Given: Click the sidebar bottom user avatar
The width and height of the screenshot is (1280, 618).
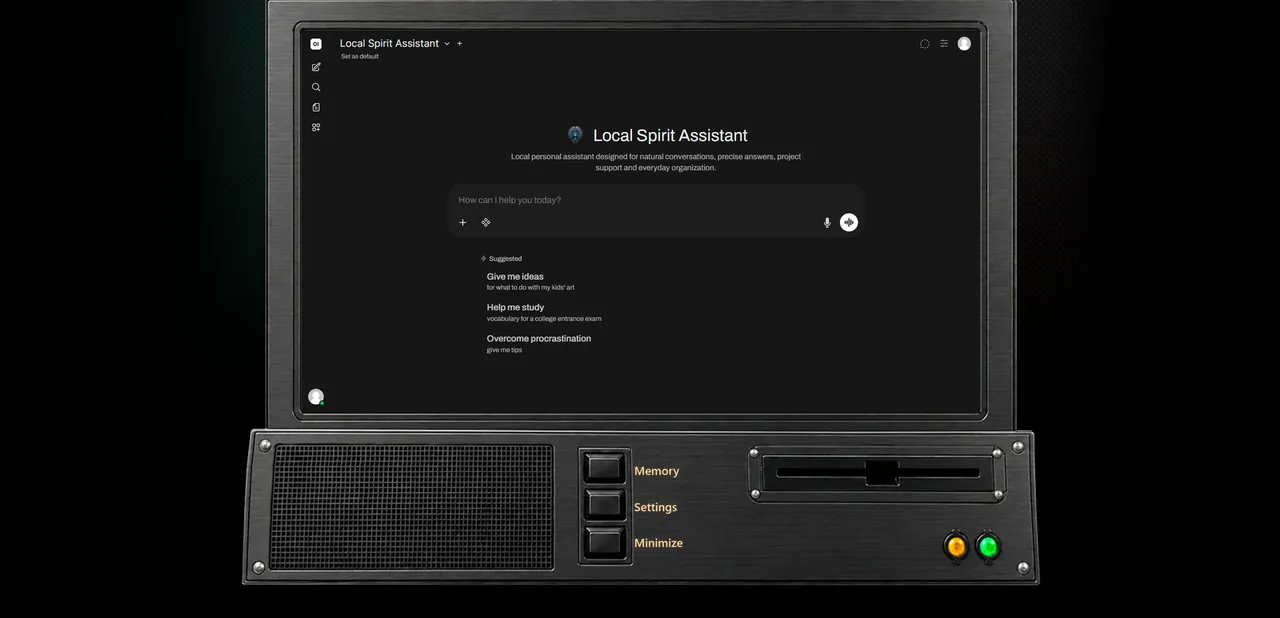Looking at the screenshot, I should click(316, 396).
